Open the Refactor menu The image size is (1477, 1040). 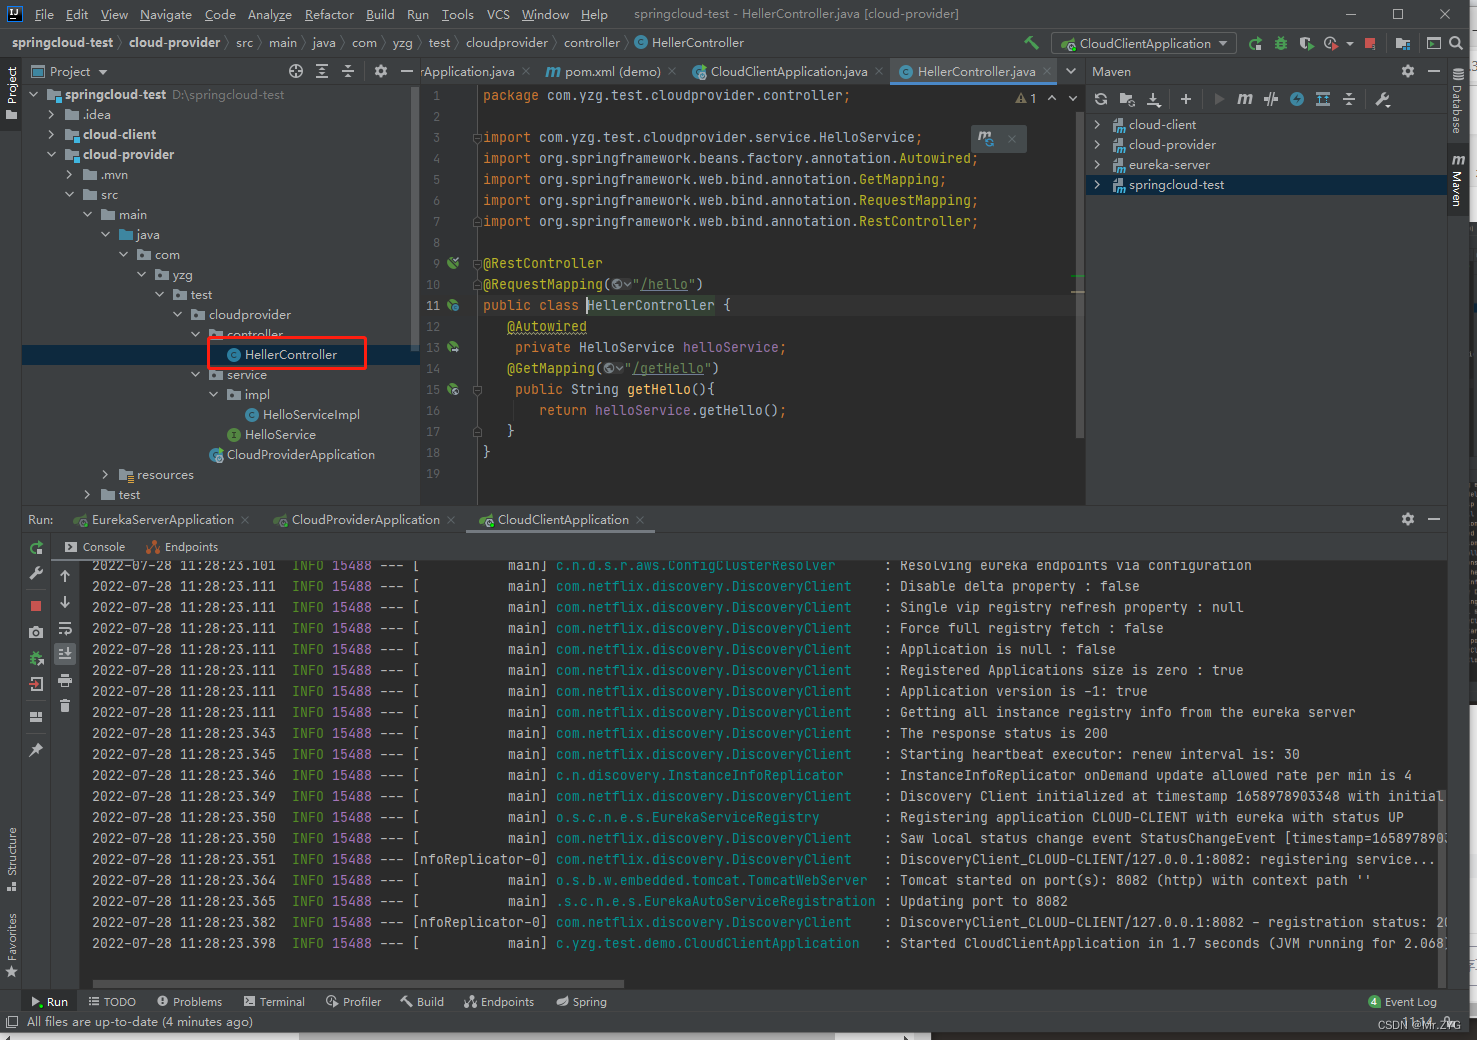point(329,14)
